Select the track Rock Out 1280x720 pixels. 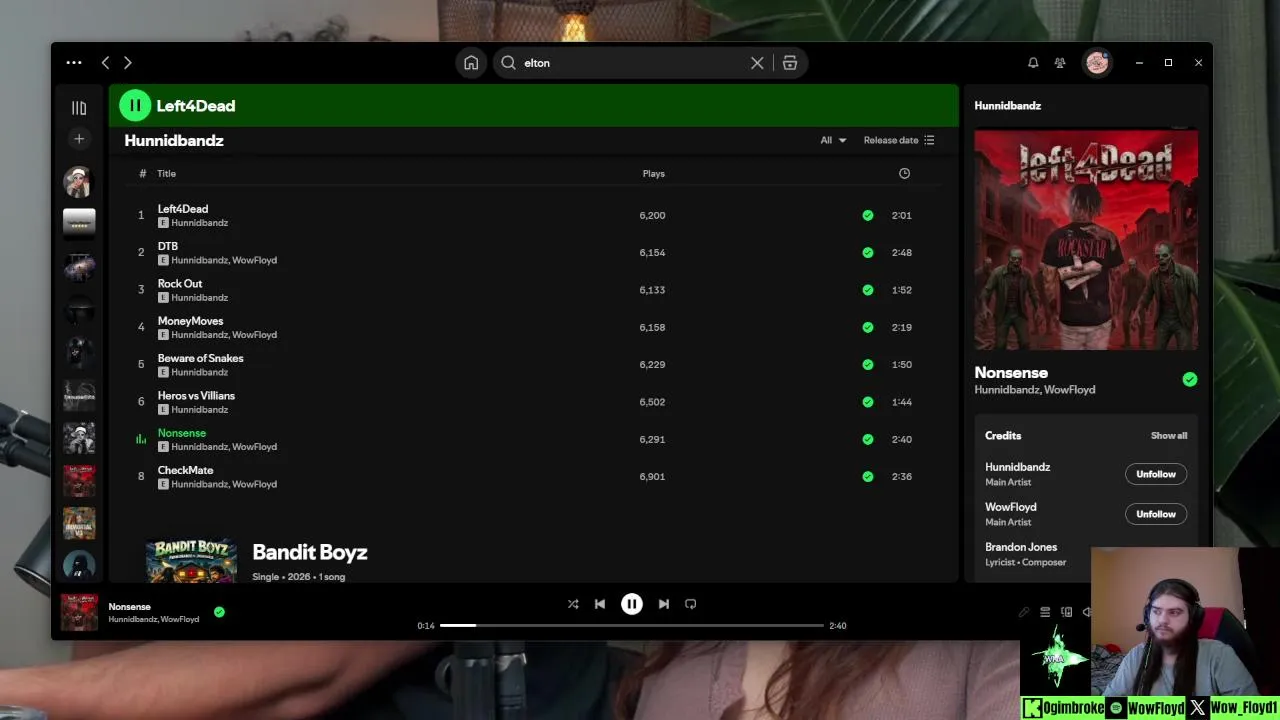180,284
